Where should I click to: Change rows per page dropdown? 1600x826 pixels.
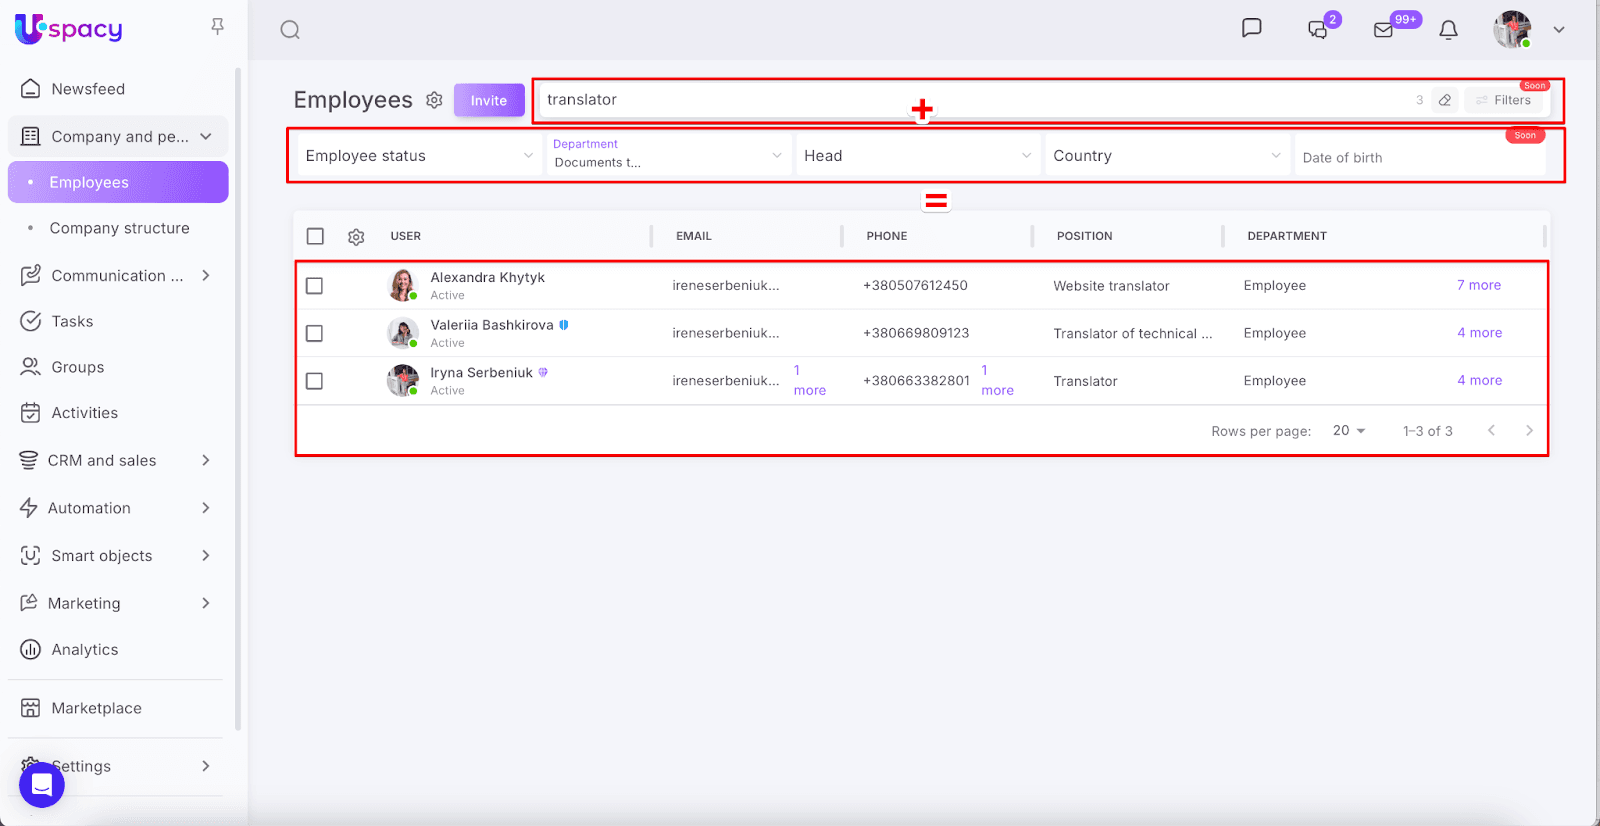pyautogui.click(x=1348, y=431)
